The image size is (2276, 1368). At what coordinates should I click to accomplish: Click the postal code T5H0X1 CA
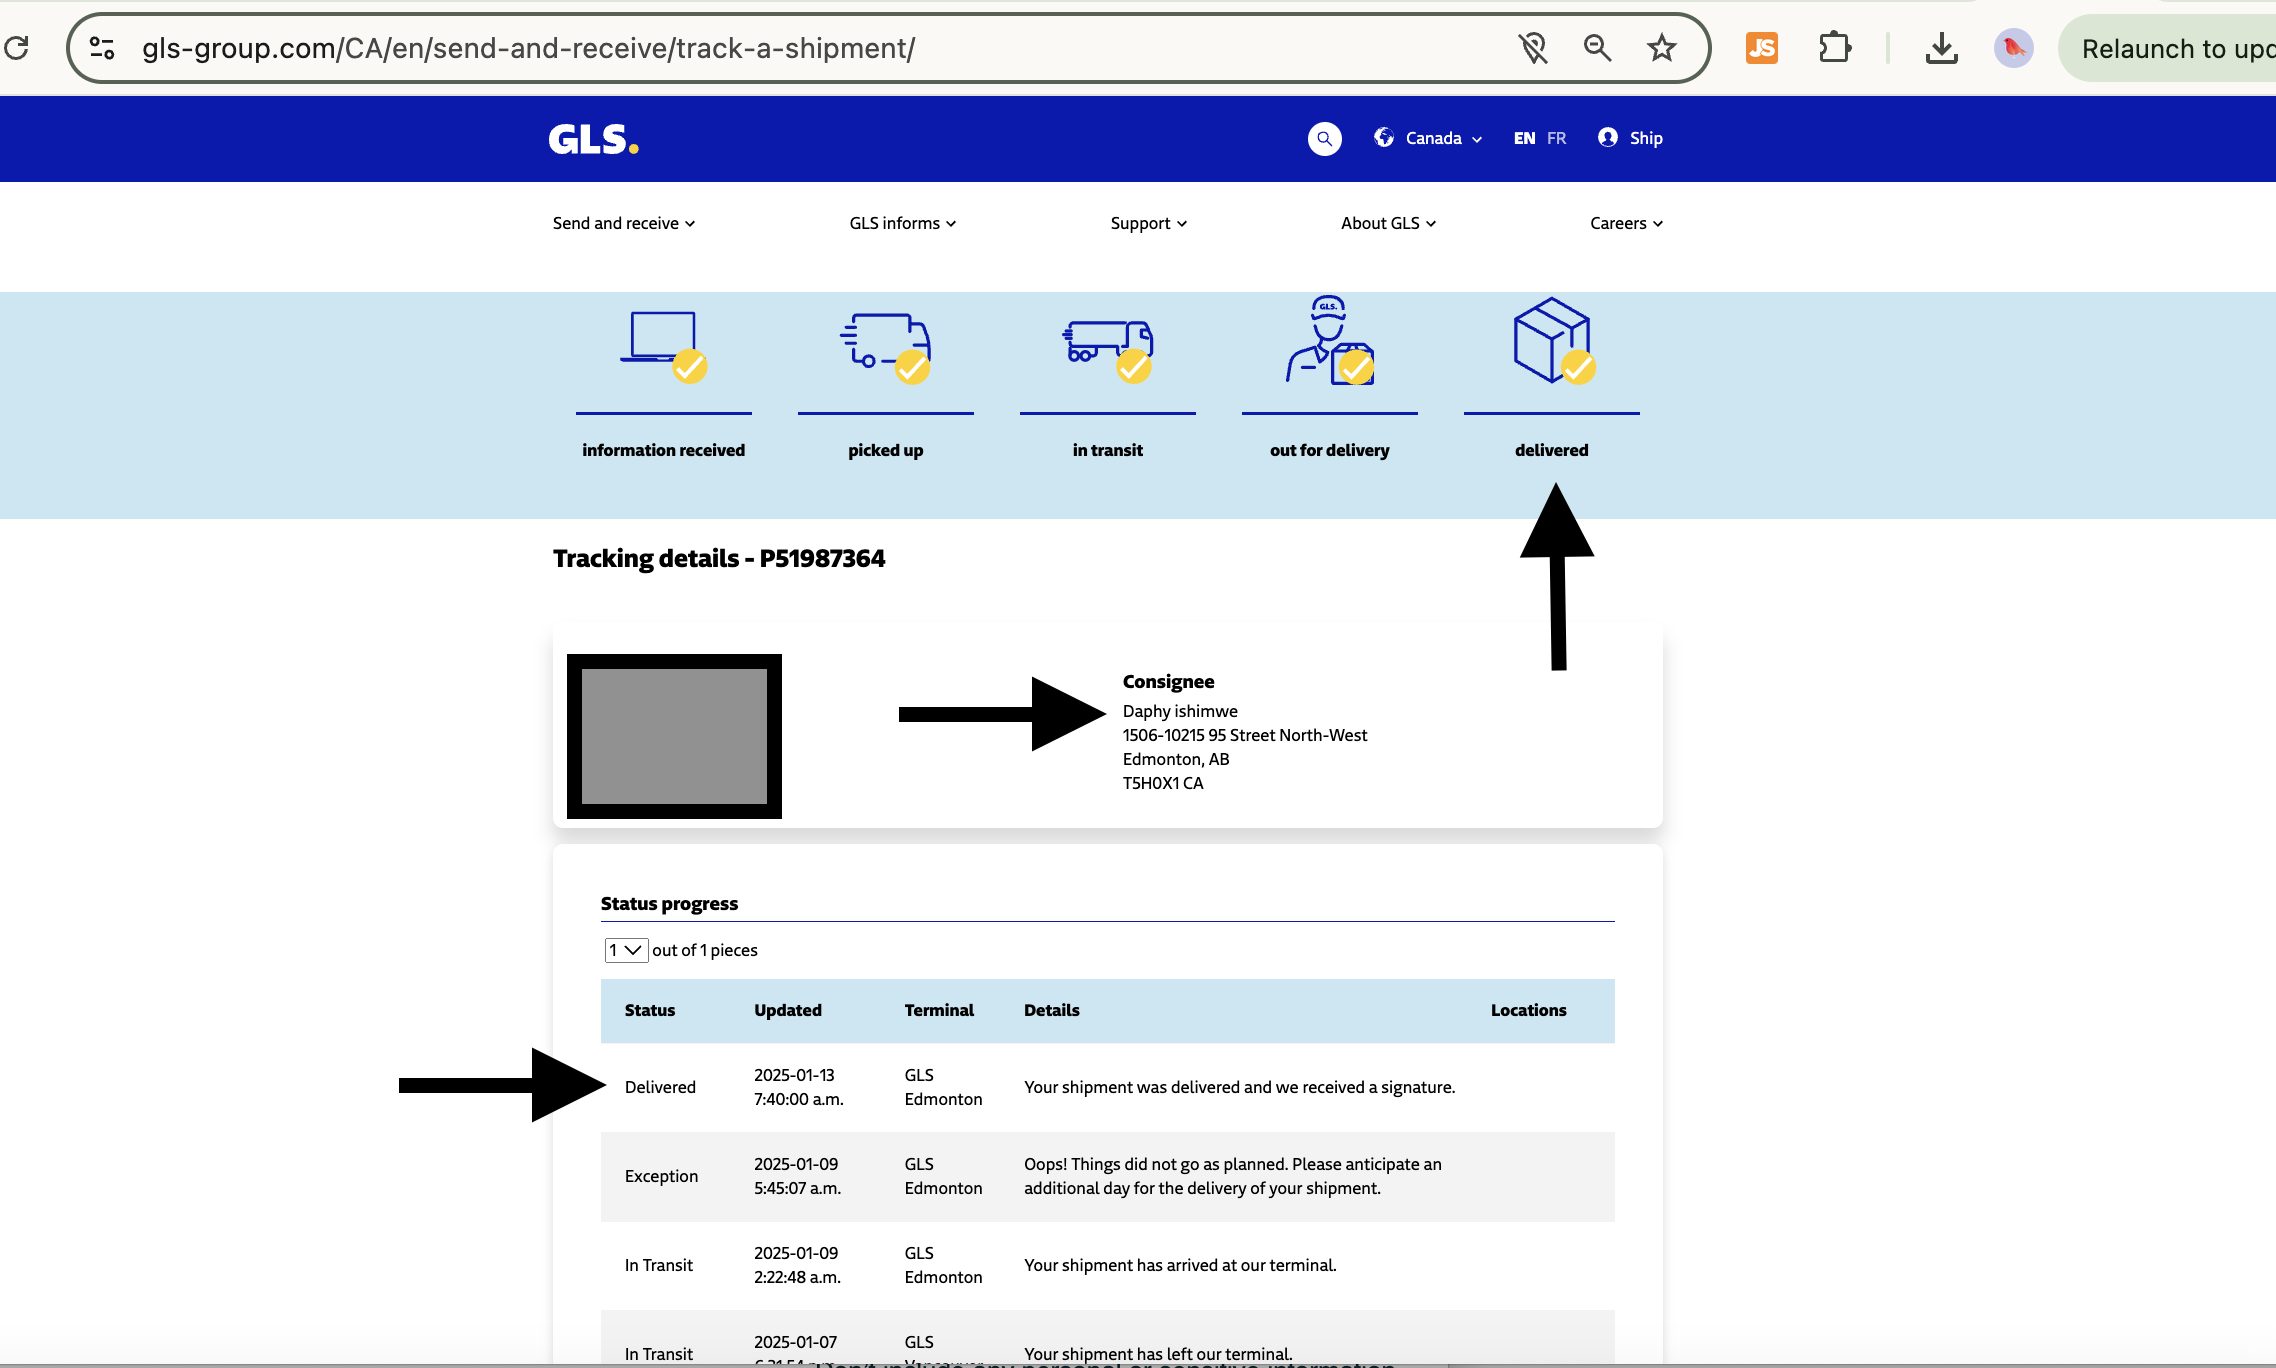pyautogui.click(x=1163, y=783)
